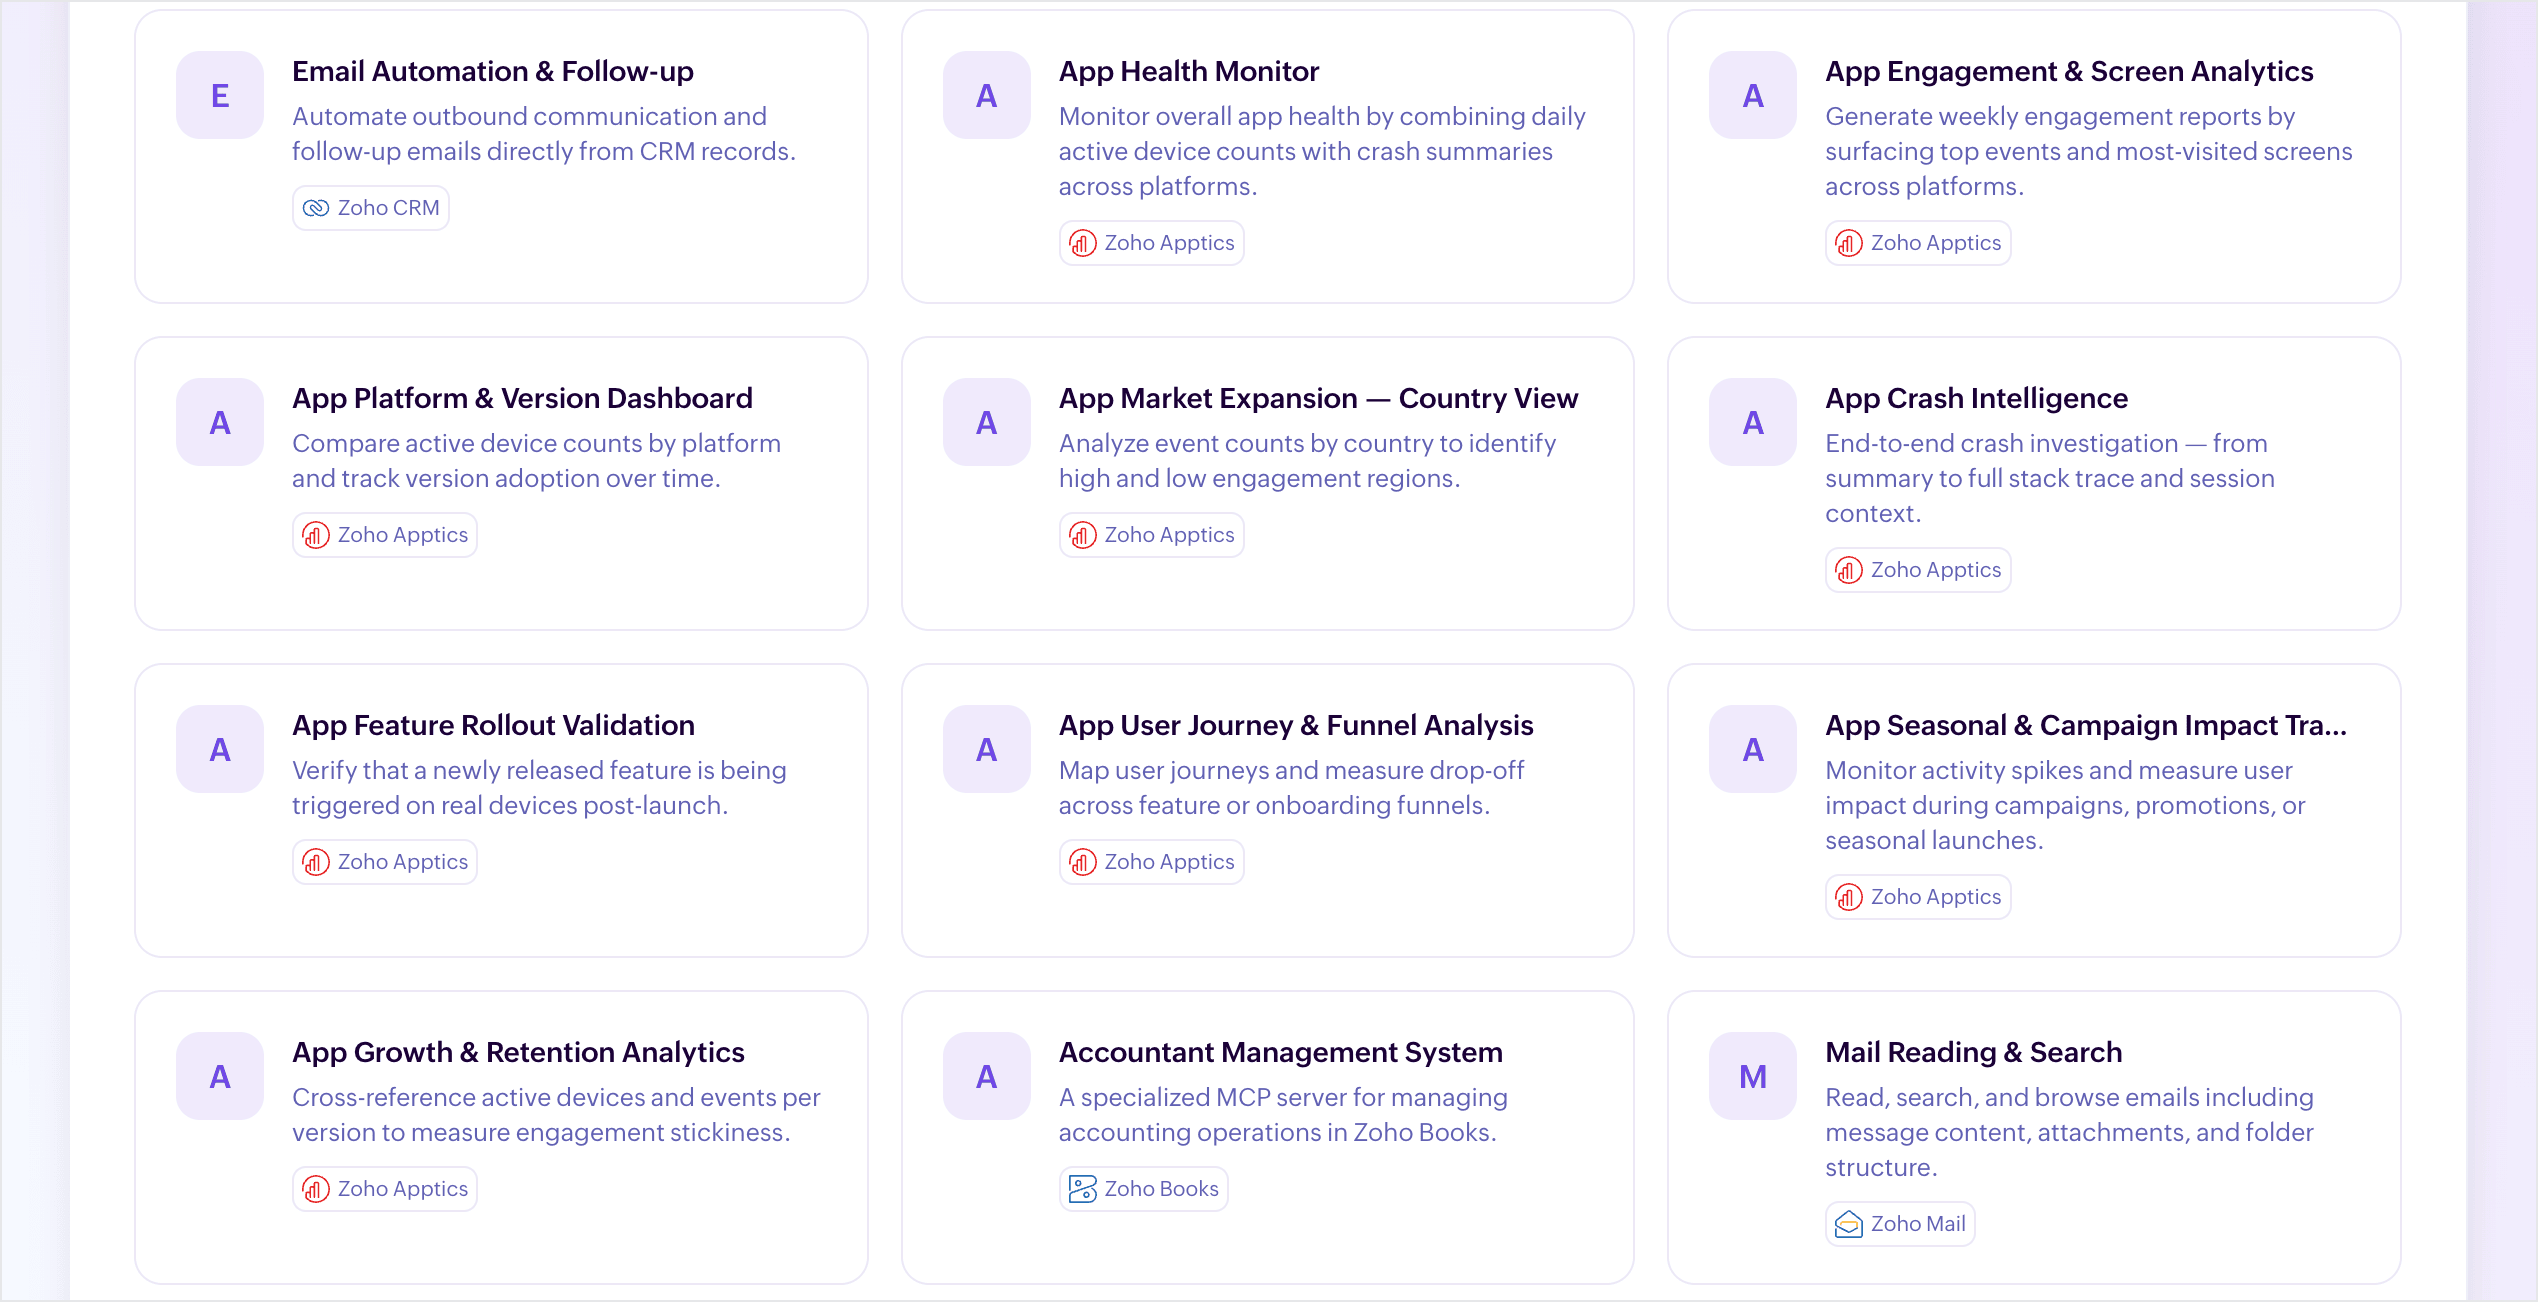Click App Feature Rollout Validation 'A' avatar
Image resolution: width=2538 pixels, height=1302 pixels.
pyautogui.click(x=220, y=749)
